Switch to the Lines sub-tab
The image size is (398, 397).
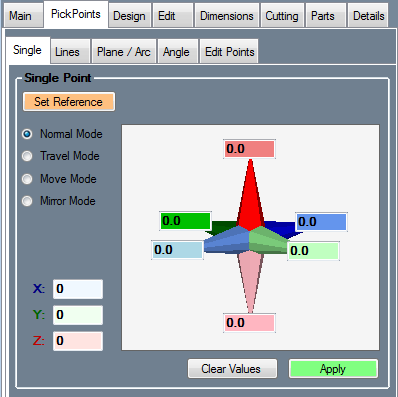pos(70,52)
